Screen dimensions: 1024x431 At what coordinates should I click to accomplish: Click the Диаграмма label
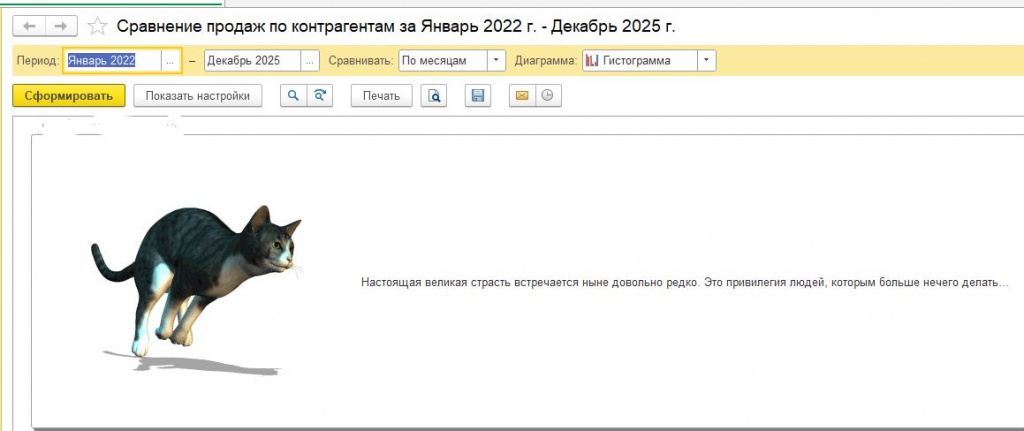(x=546, y=60)
